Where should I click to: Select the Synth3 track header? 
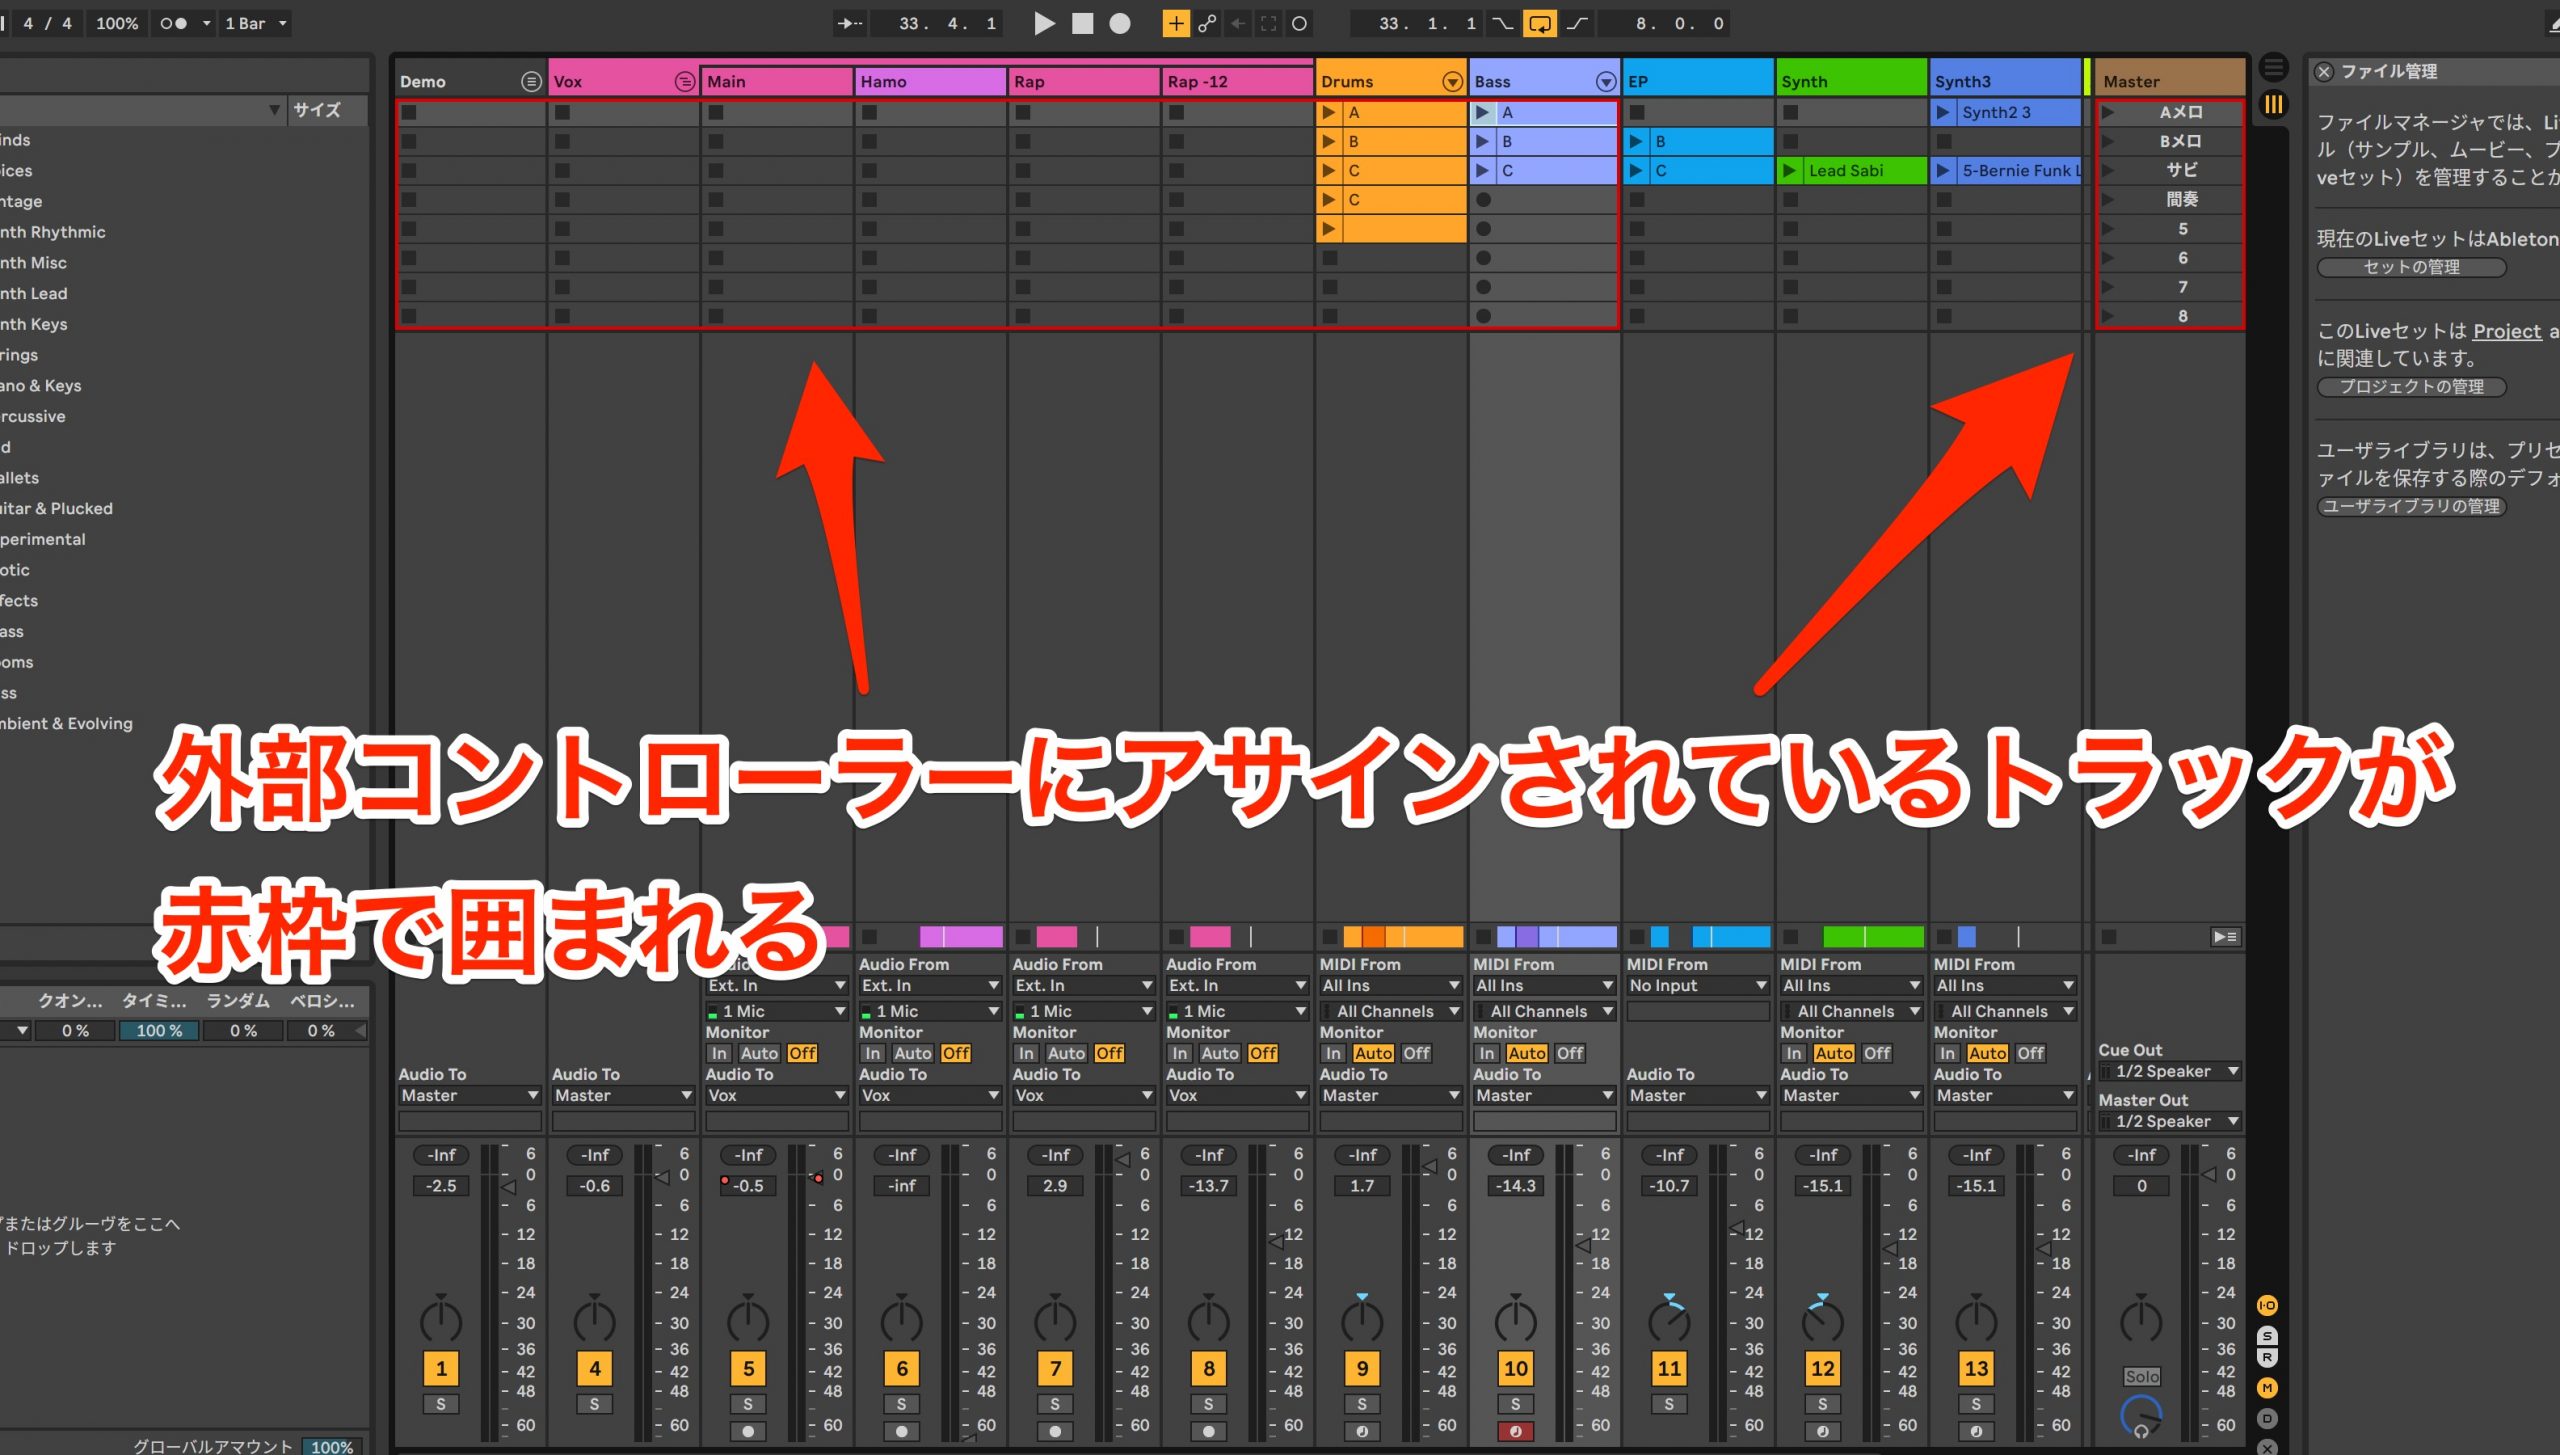pos(2004,81)
